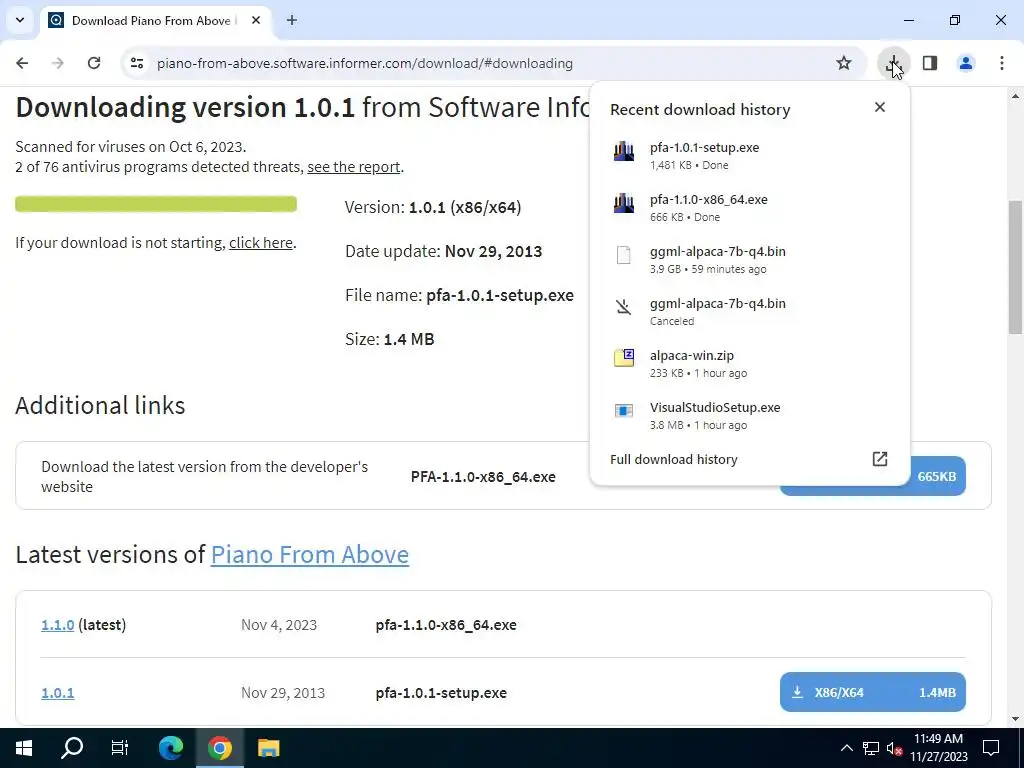
Task: Click the VisualStudioSetup.exe file icon
Action: (x=624, y=411)
